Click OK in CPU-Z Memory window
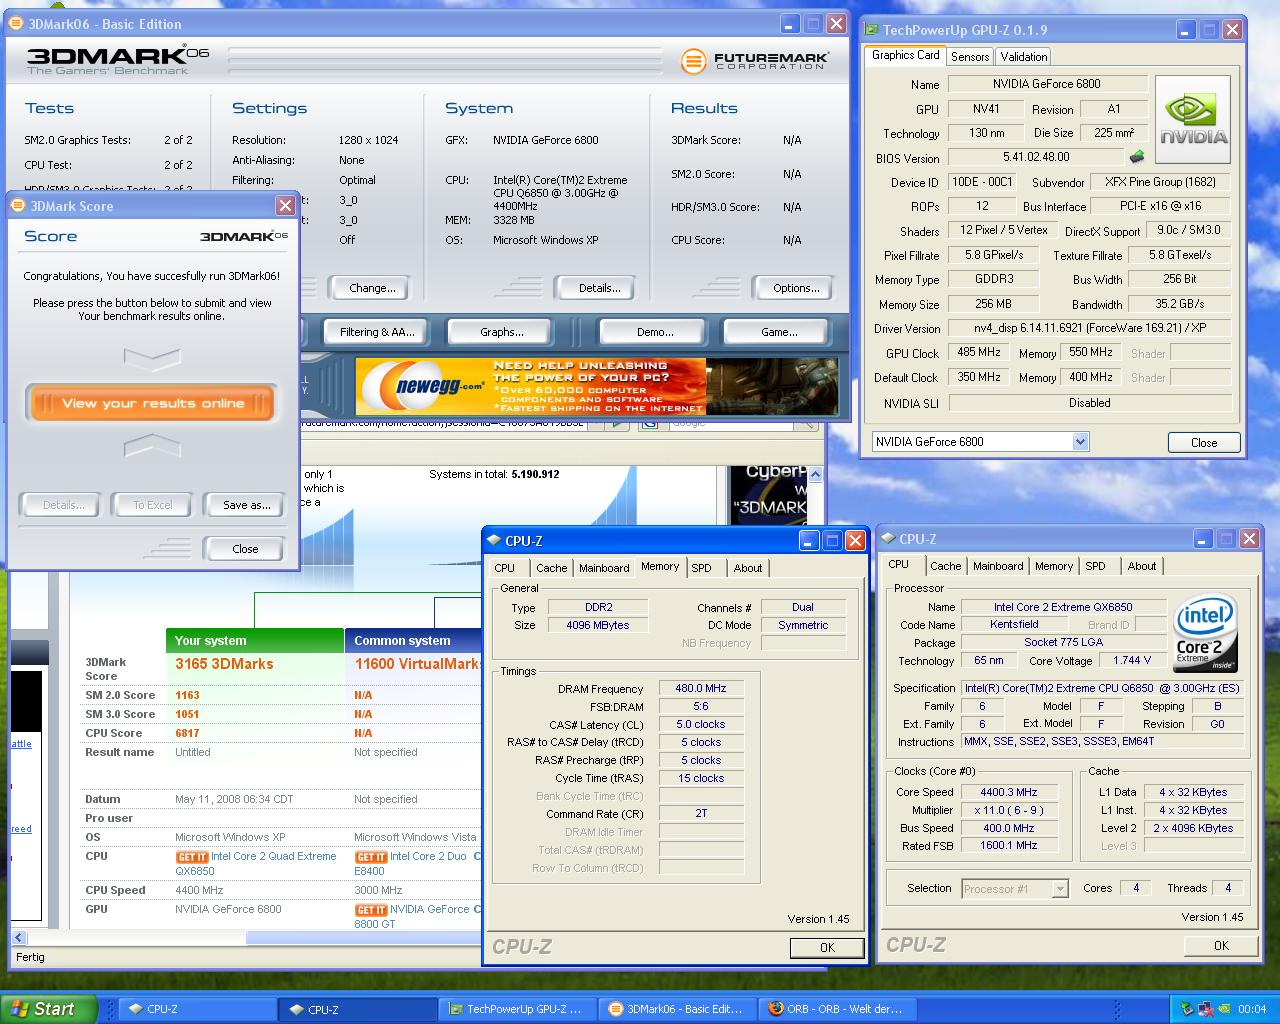Viewport: 1280px width, 1024px height. click(x=827, y=947)
